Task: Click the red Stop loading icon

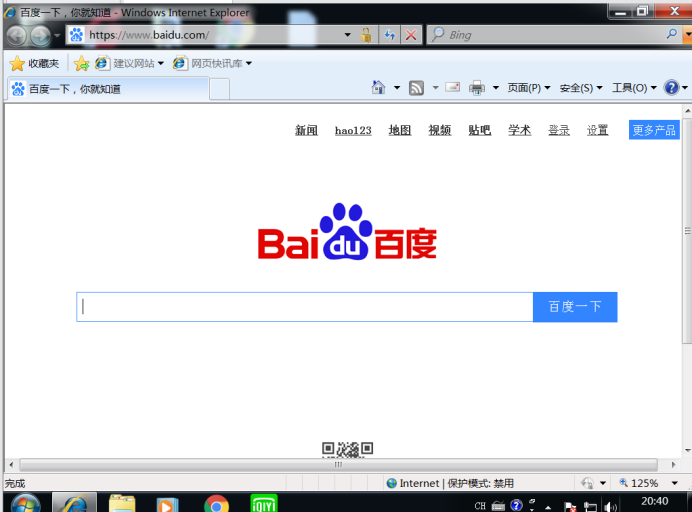Action: [x=411, y=35]
